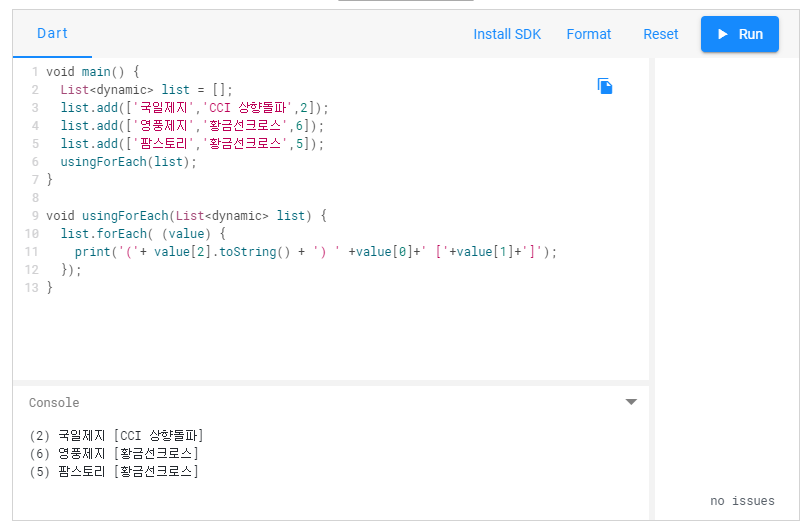This screenshot has height=527, width=810.
Task: Copy the code with the clipboard icon
Action: pyautogui.click(x=605, y=86)
